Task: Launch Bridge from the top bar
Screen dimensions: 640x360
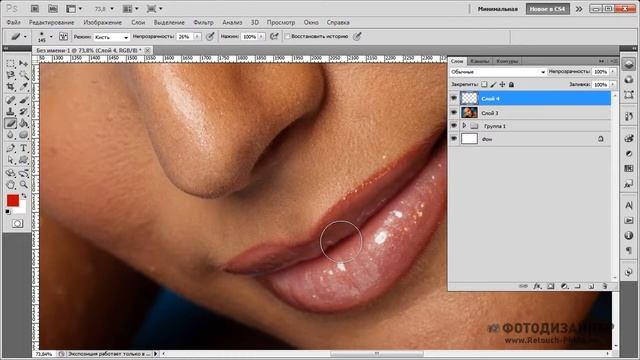Action: 35,8
